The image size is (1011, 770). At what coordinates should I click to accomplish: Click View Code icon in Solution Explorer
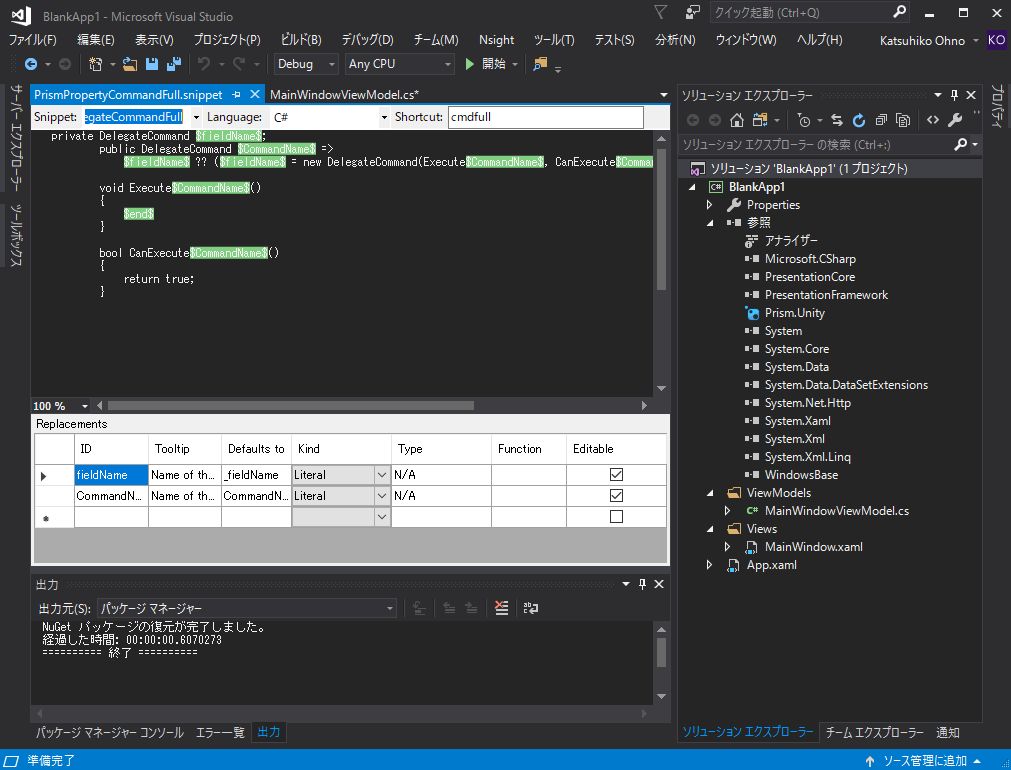(x=932, y=120)
